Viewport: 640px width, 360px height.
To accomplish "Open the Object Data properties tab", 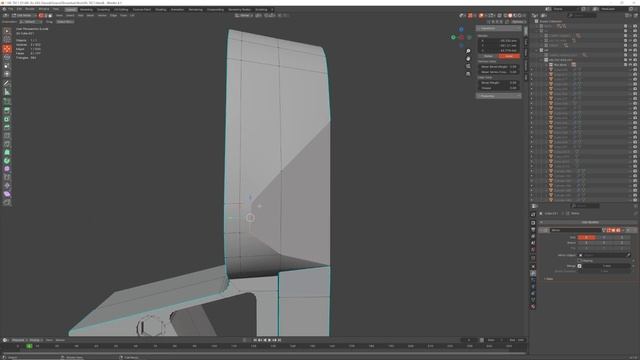I will 533,300.
